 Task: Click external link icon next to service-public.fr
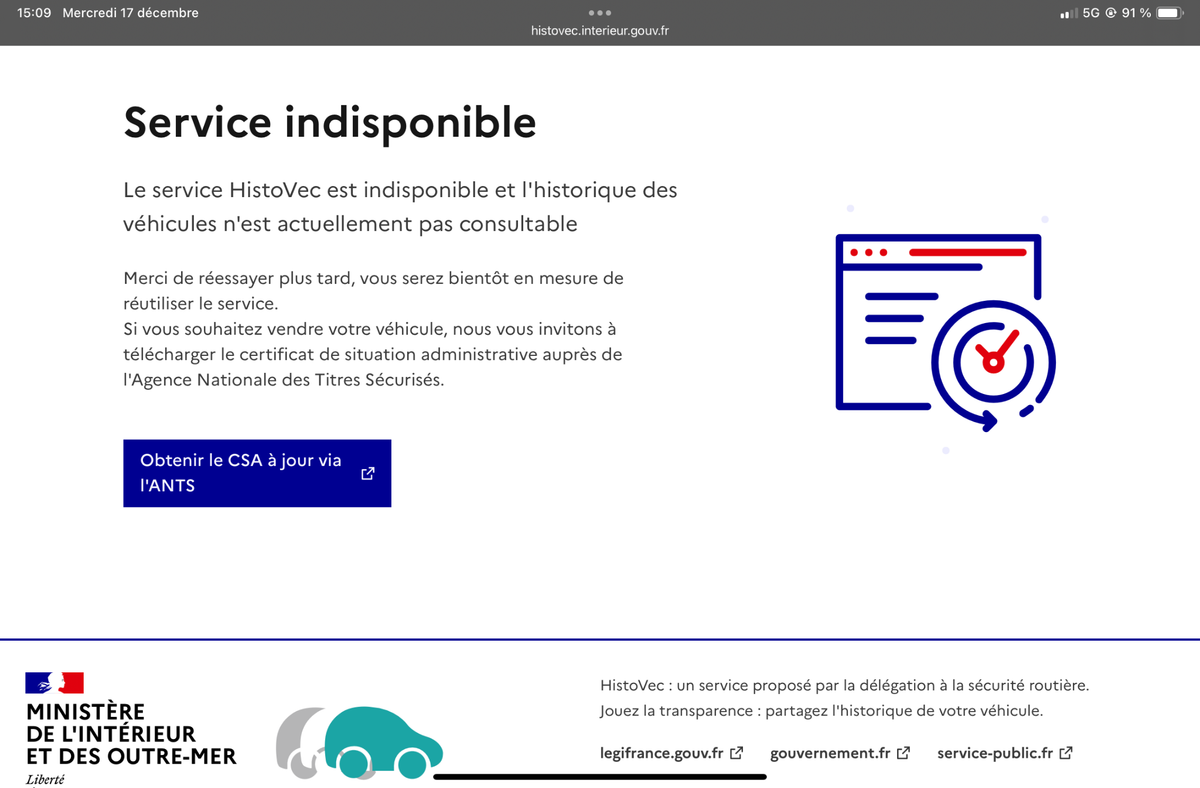(1066, 753)
